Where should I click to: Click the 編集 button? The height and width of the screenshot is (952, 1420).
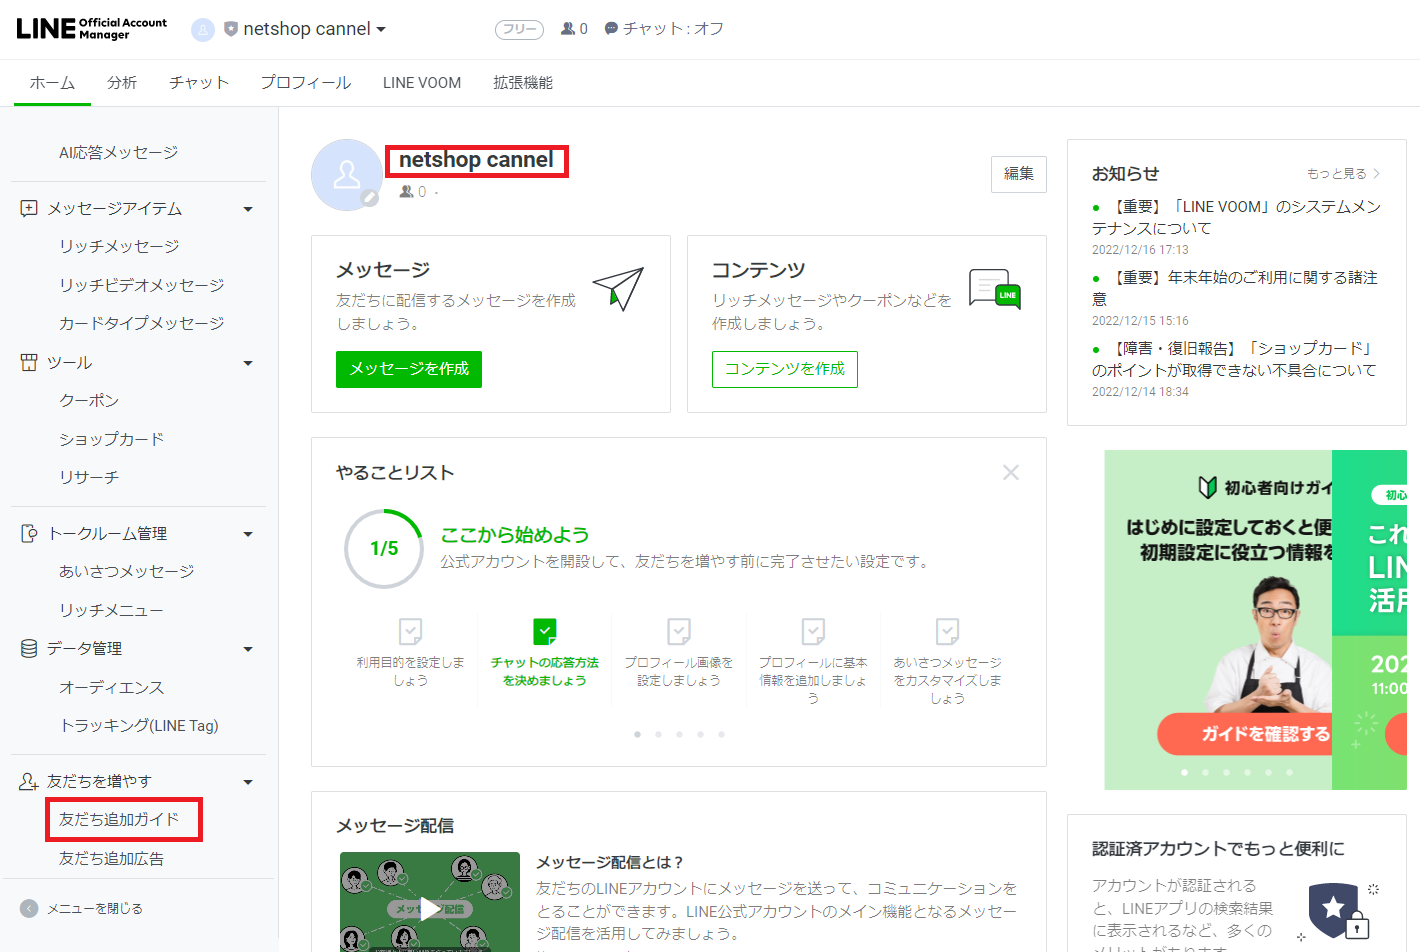tap(1019, 174)
